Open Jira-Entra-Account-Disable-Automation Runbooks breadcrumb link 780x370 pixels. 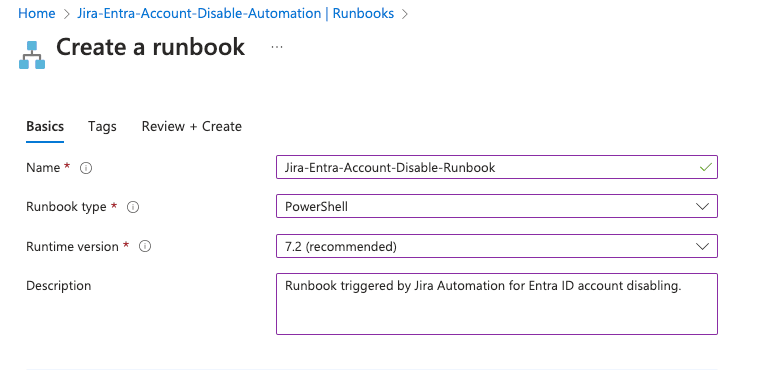pyautogui.click(x=235, y=13)
